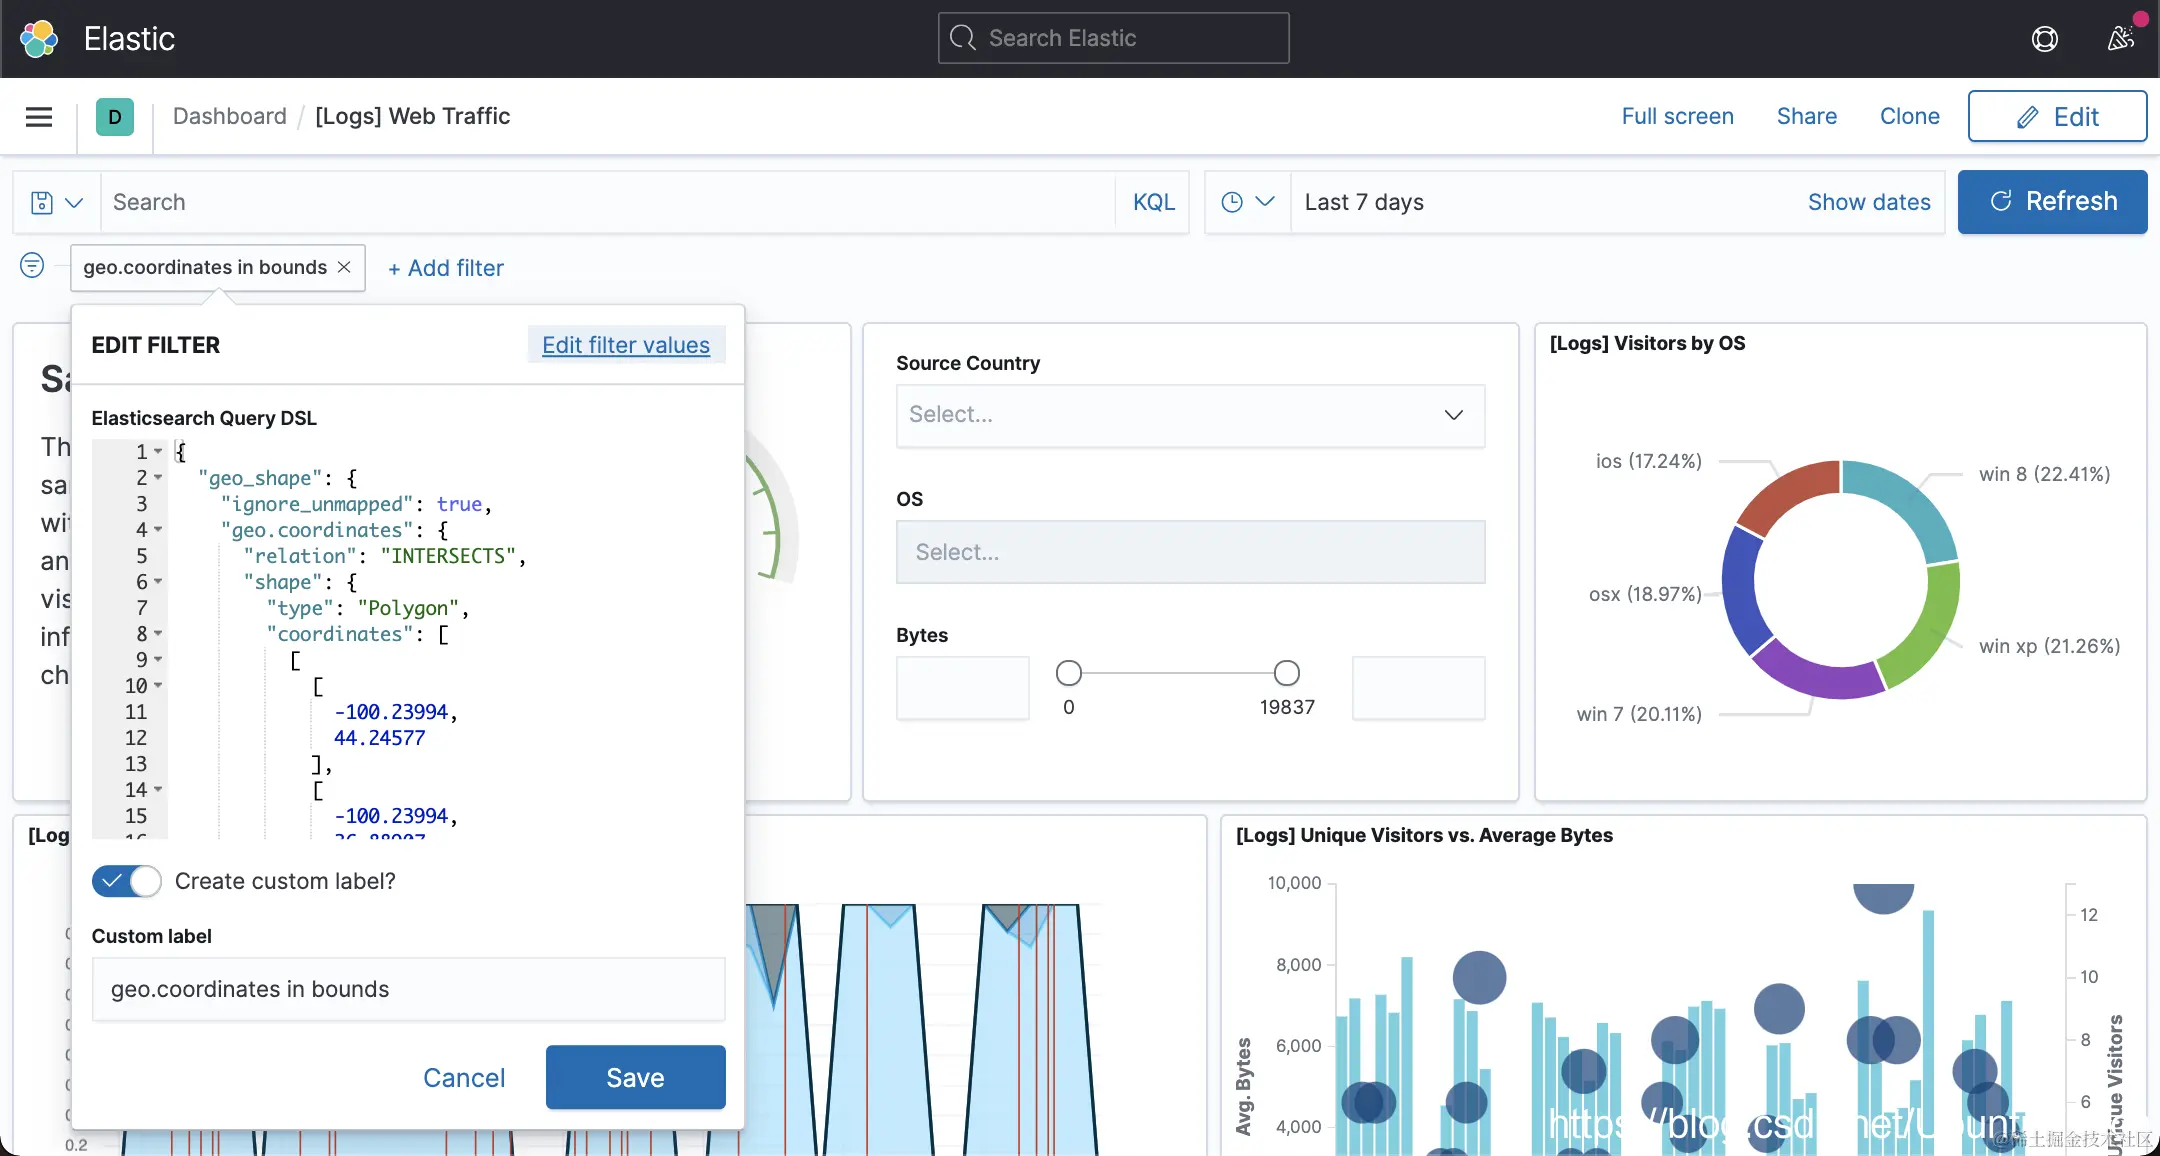Open the Share menu
2160x1156 pixels.
[1806, 116]
